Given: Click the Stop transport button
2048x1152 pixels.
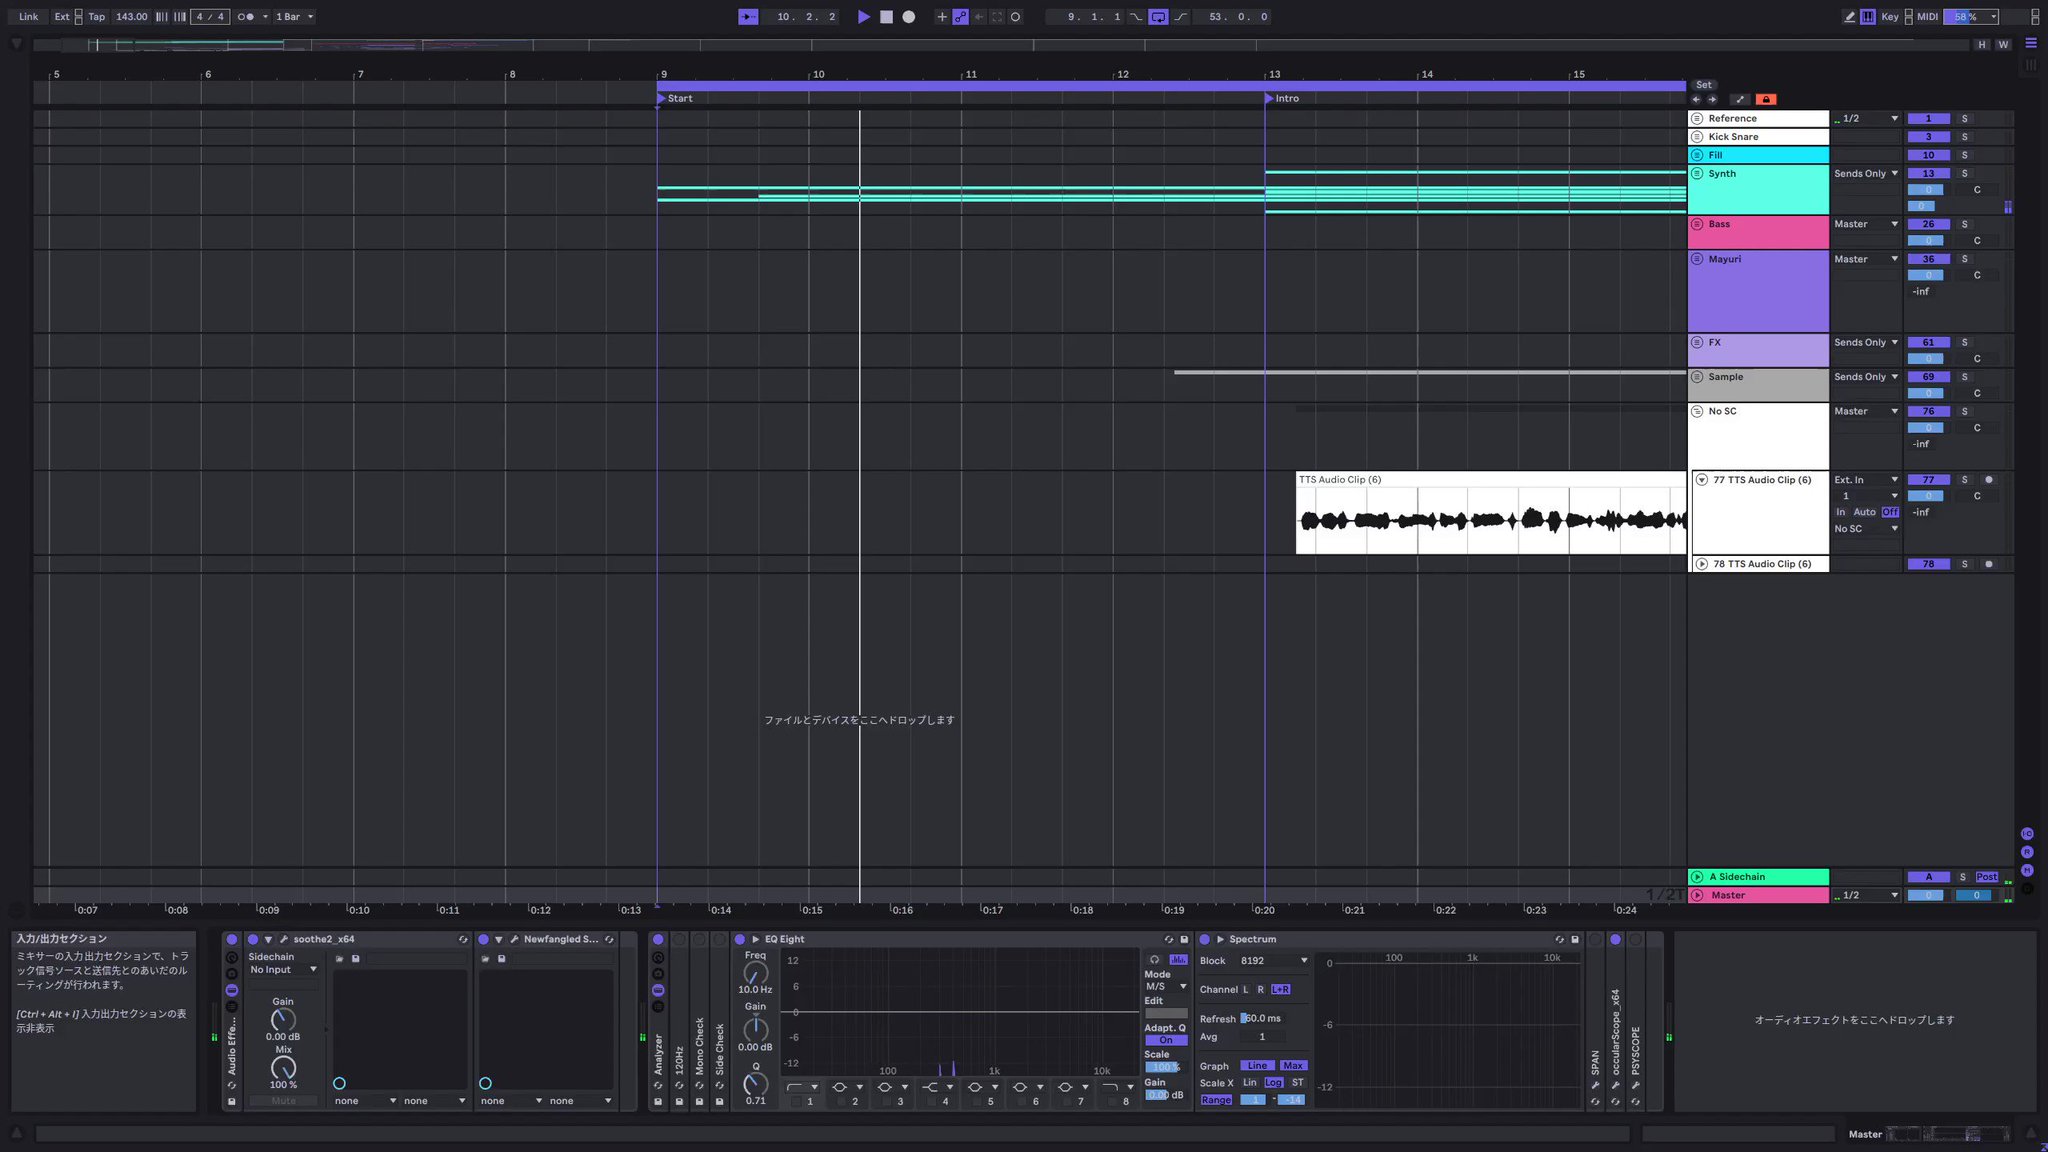Looking at the screenshot, I should [886, 17].
